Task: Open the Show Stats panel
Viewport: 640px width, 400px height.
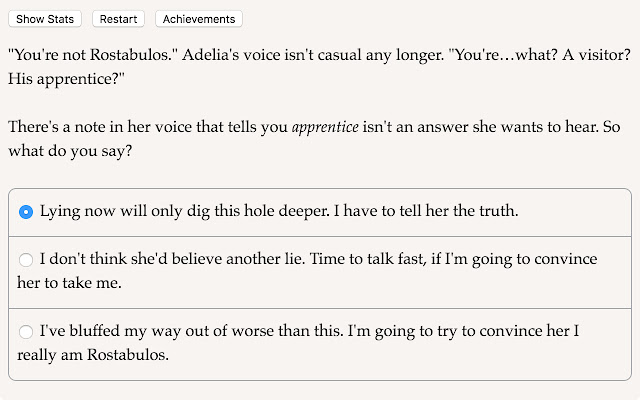Action: tap(45, 19)
